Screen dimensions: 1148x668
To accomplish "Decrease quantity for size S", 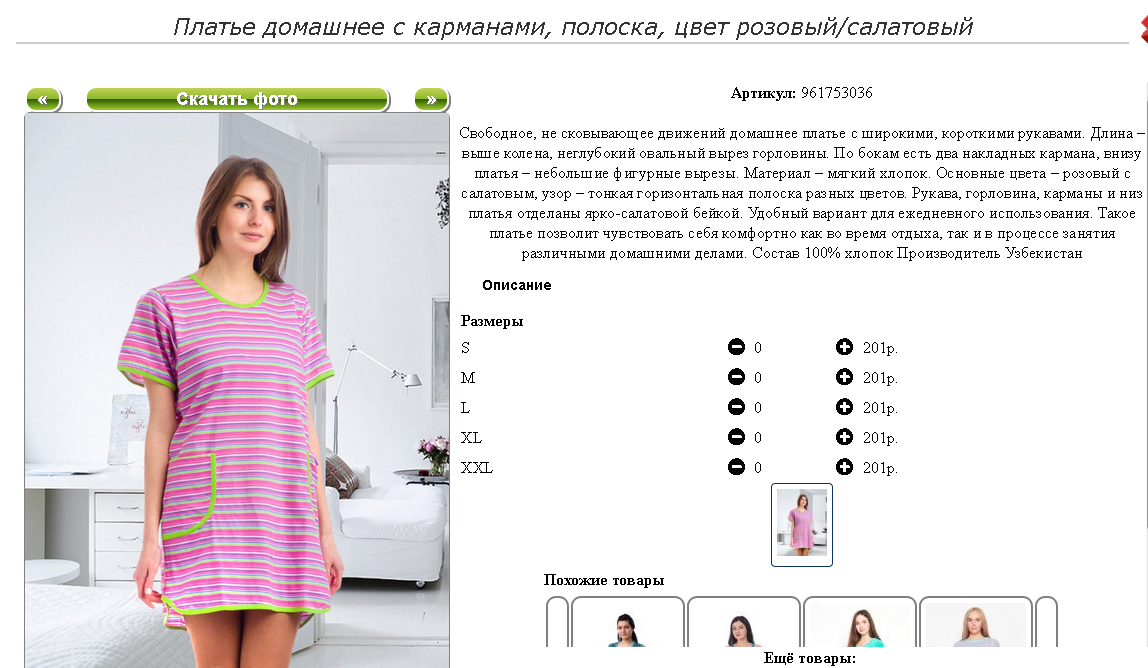I will (736, 347).
